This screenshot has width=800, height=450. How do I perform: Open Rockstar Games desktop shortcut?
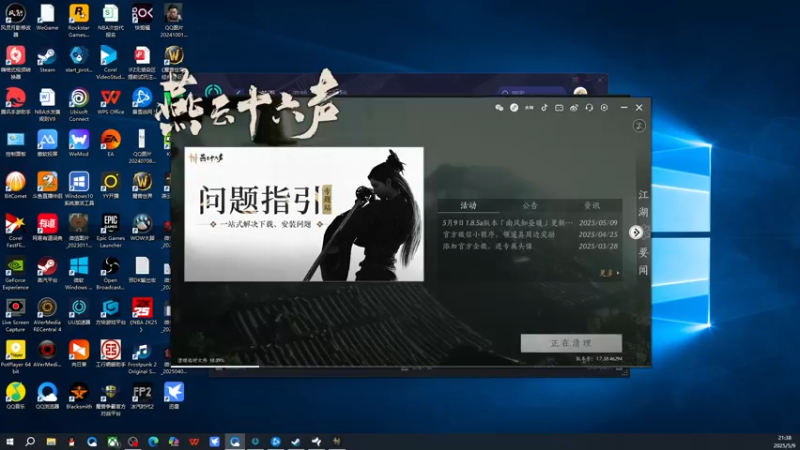pos(79,20)
